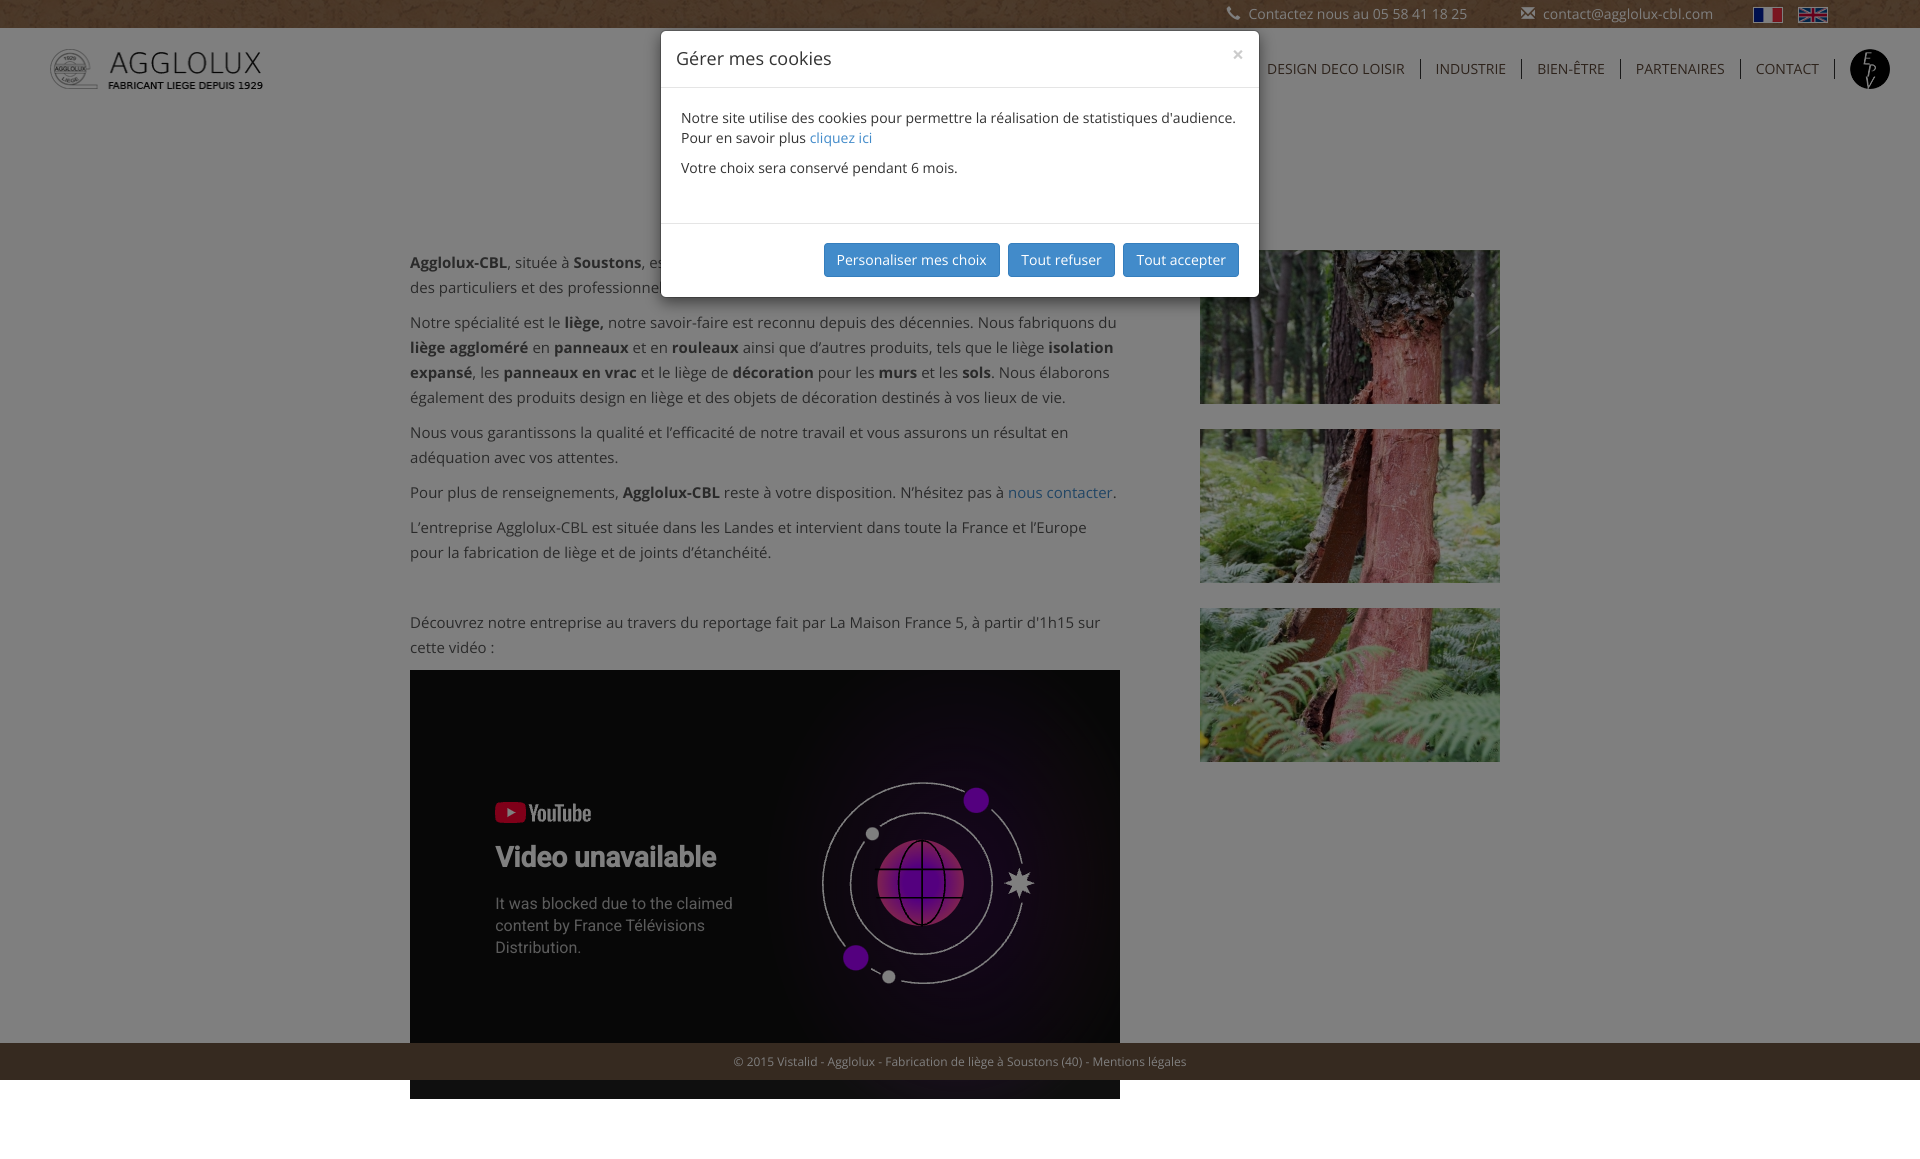This screenshot has height=1159, width=1920.
Task: Close the cookie dialog with the X
Action: [1237, 55]
